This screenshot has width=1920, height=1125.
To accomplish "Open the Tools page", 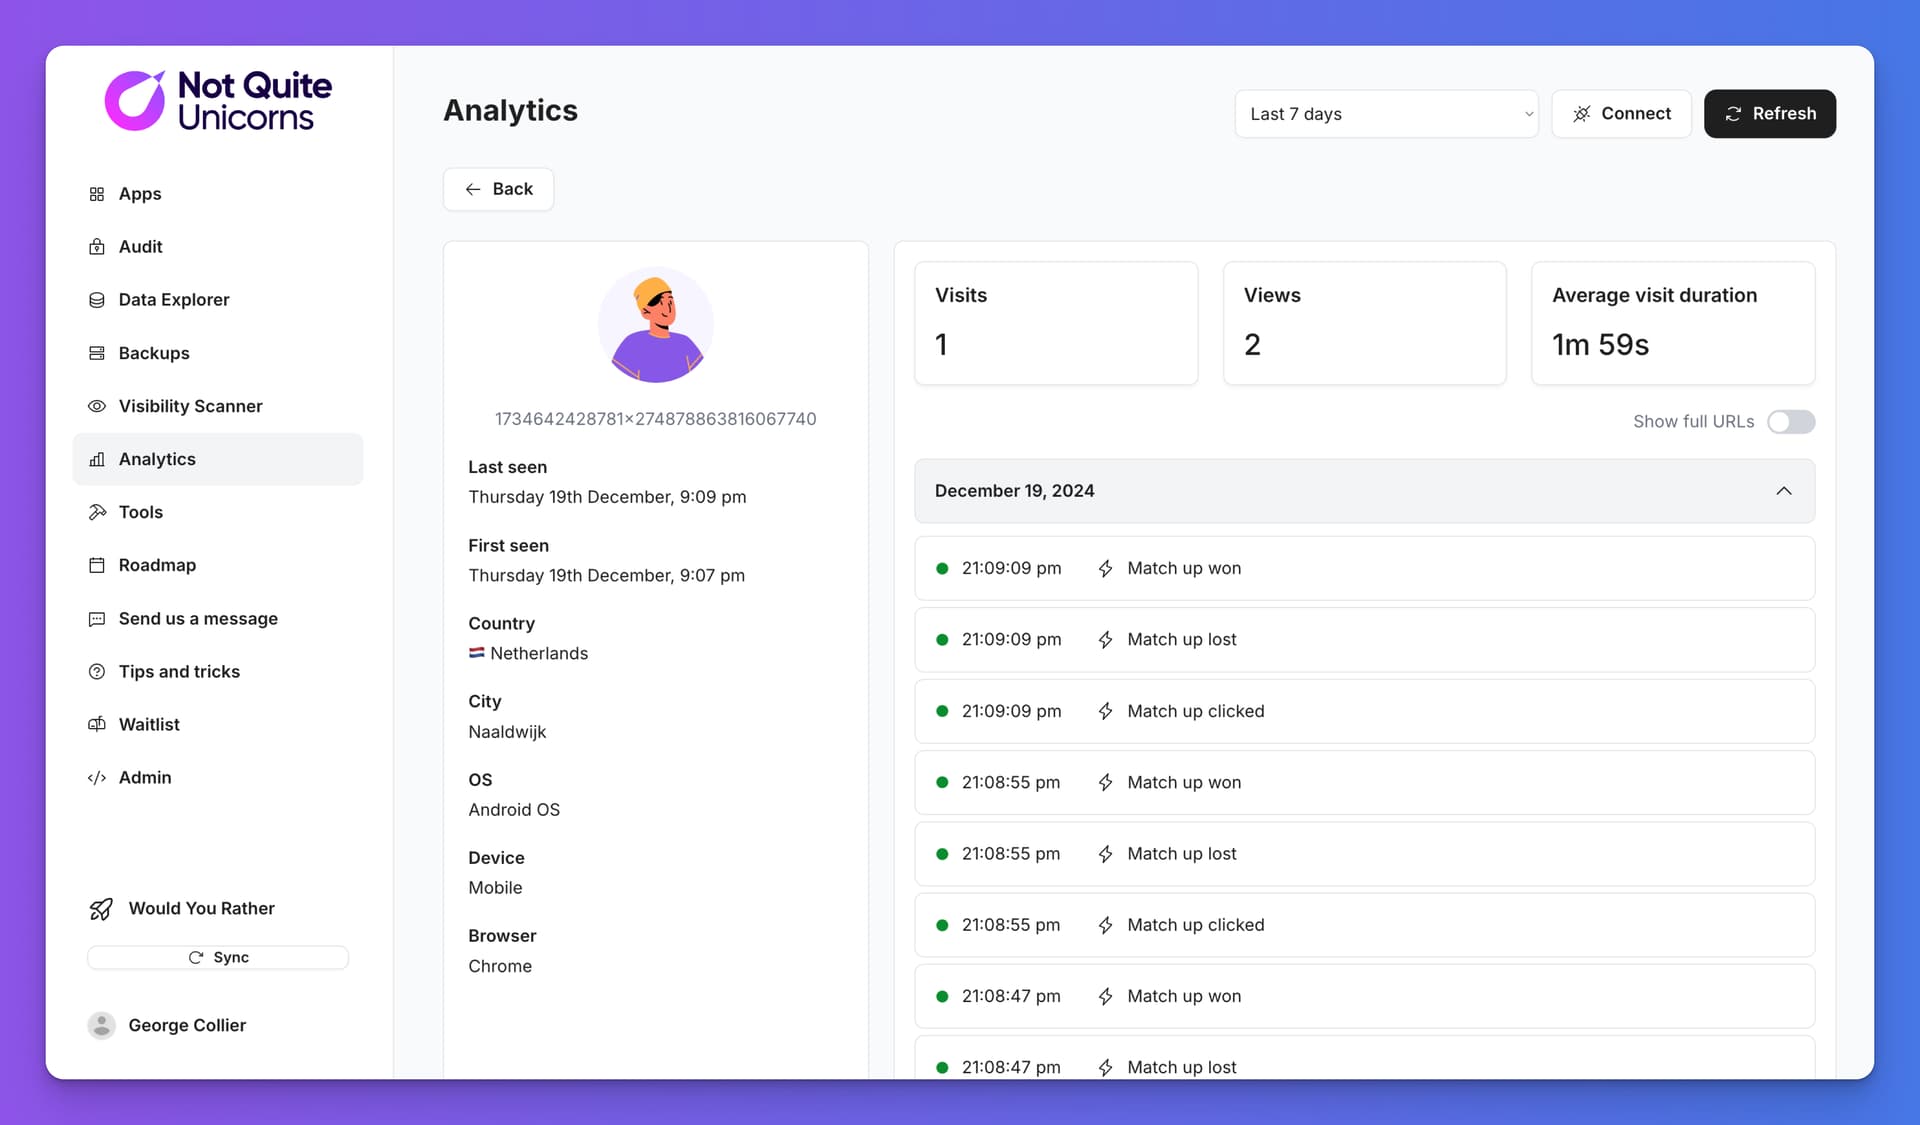I will pos(218,512).
